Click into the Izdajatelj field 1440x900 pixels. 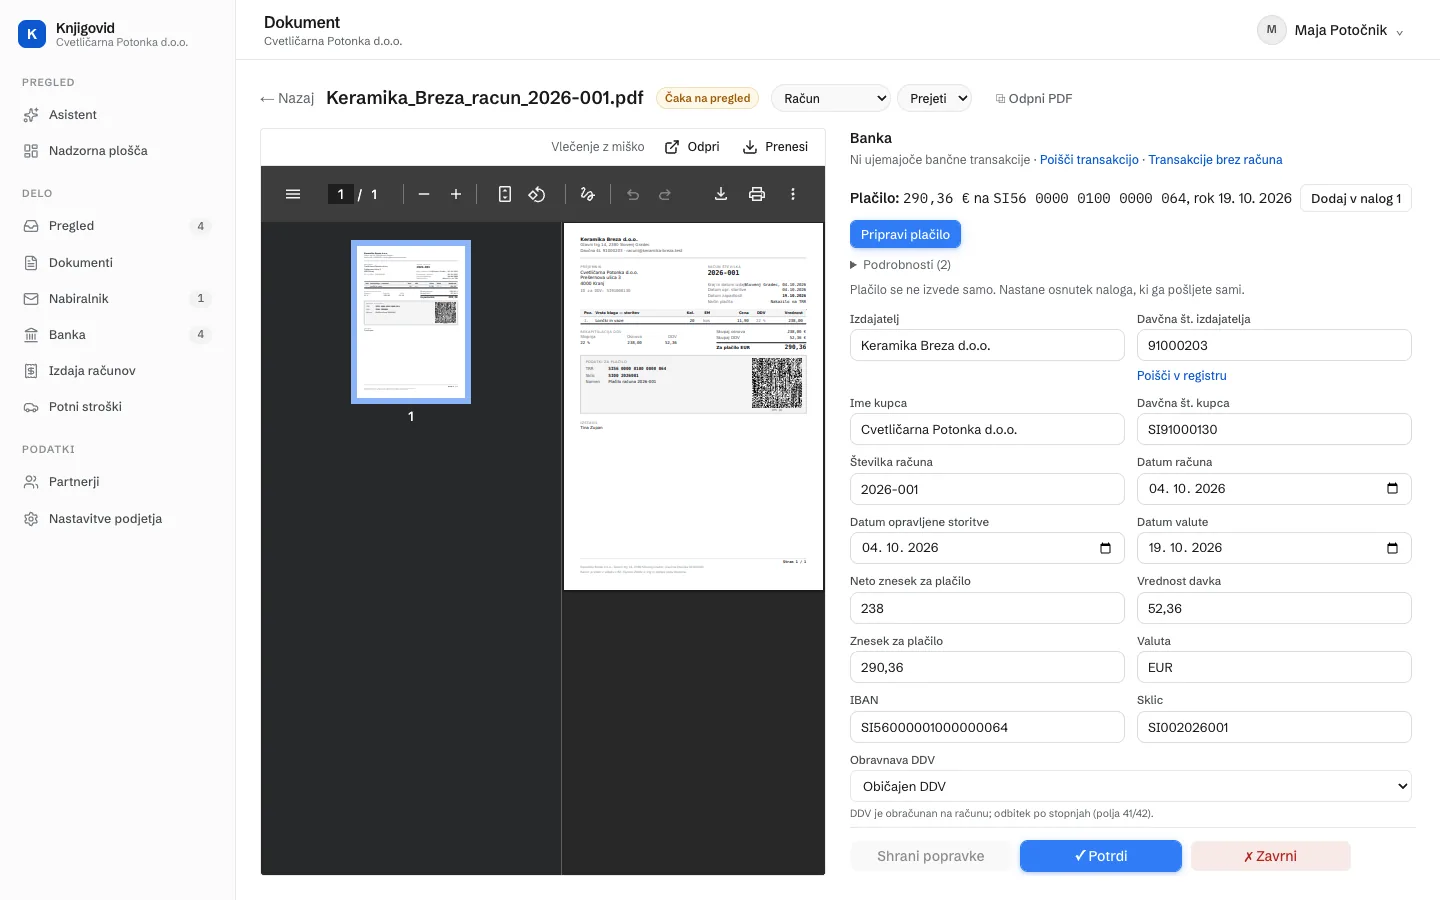pos(987,345)
